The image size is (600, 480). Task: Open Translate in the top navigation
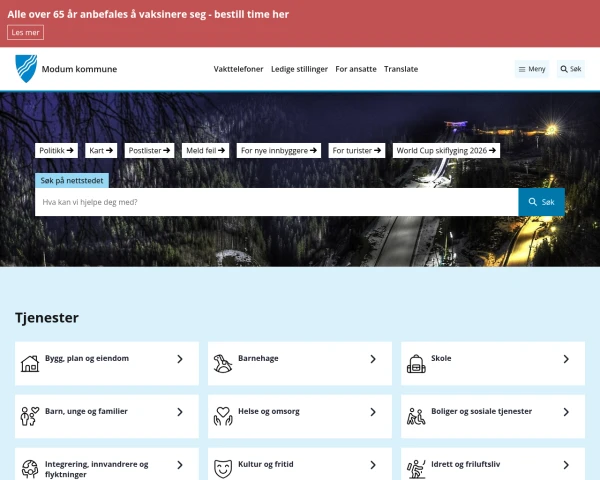point(401,69)
